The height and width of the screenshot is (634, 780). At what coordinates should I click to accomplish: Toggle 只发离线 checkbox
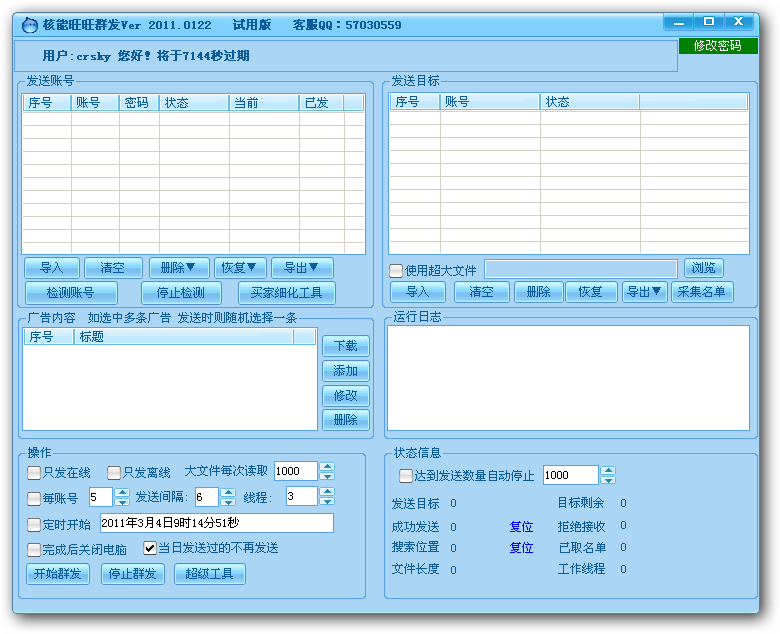[114, 472]
